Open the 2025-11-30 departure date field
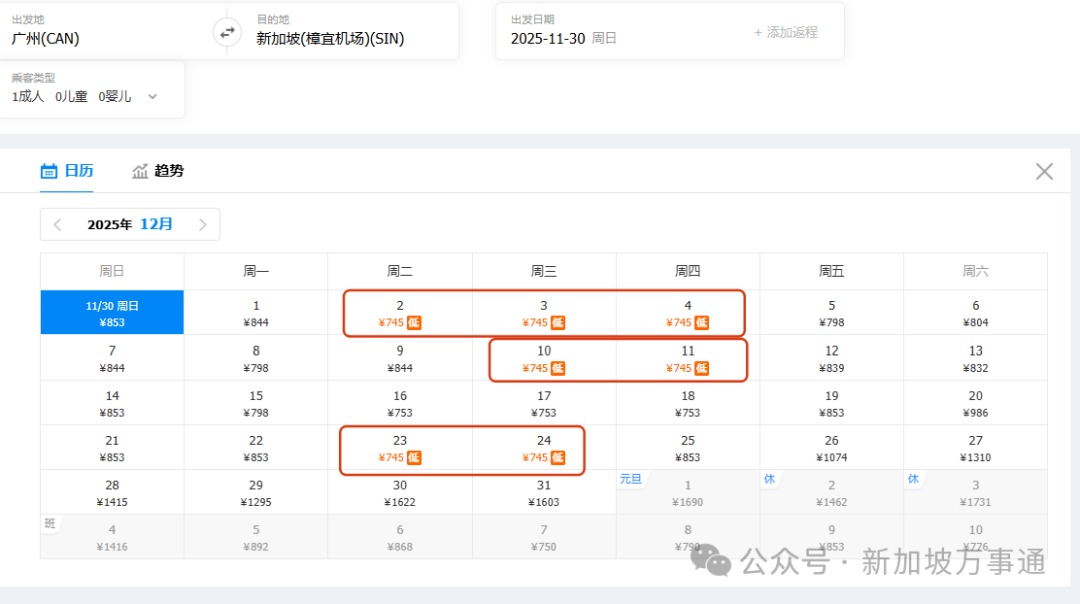Screen dimensions: 1080x604 [563, 39]
